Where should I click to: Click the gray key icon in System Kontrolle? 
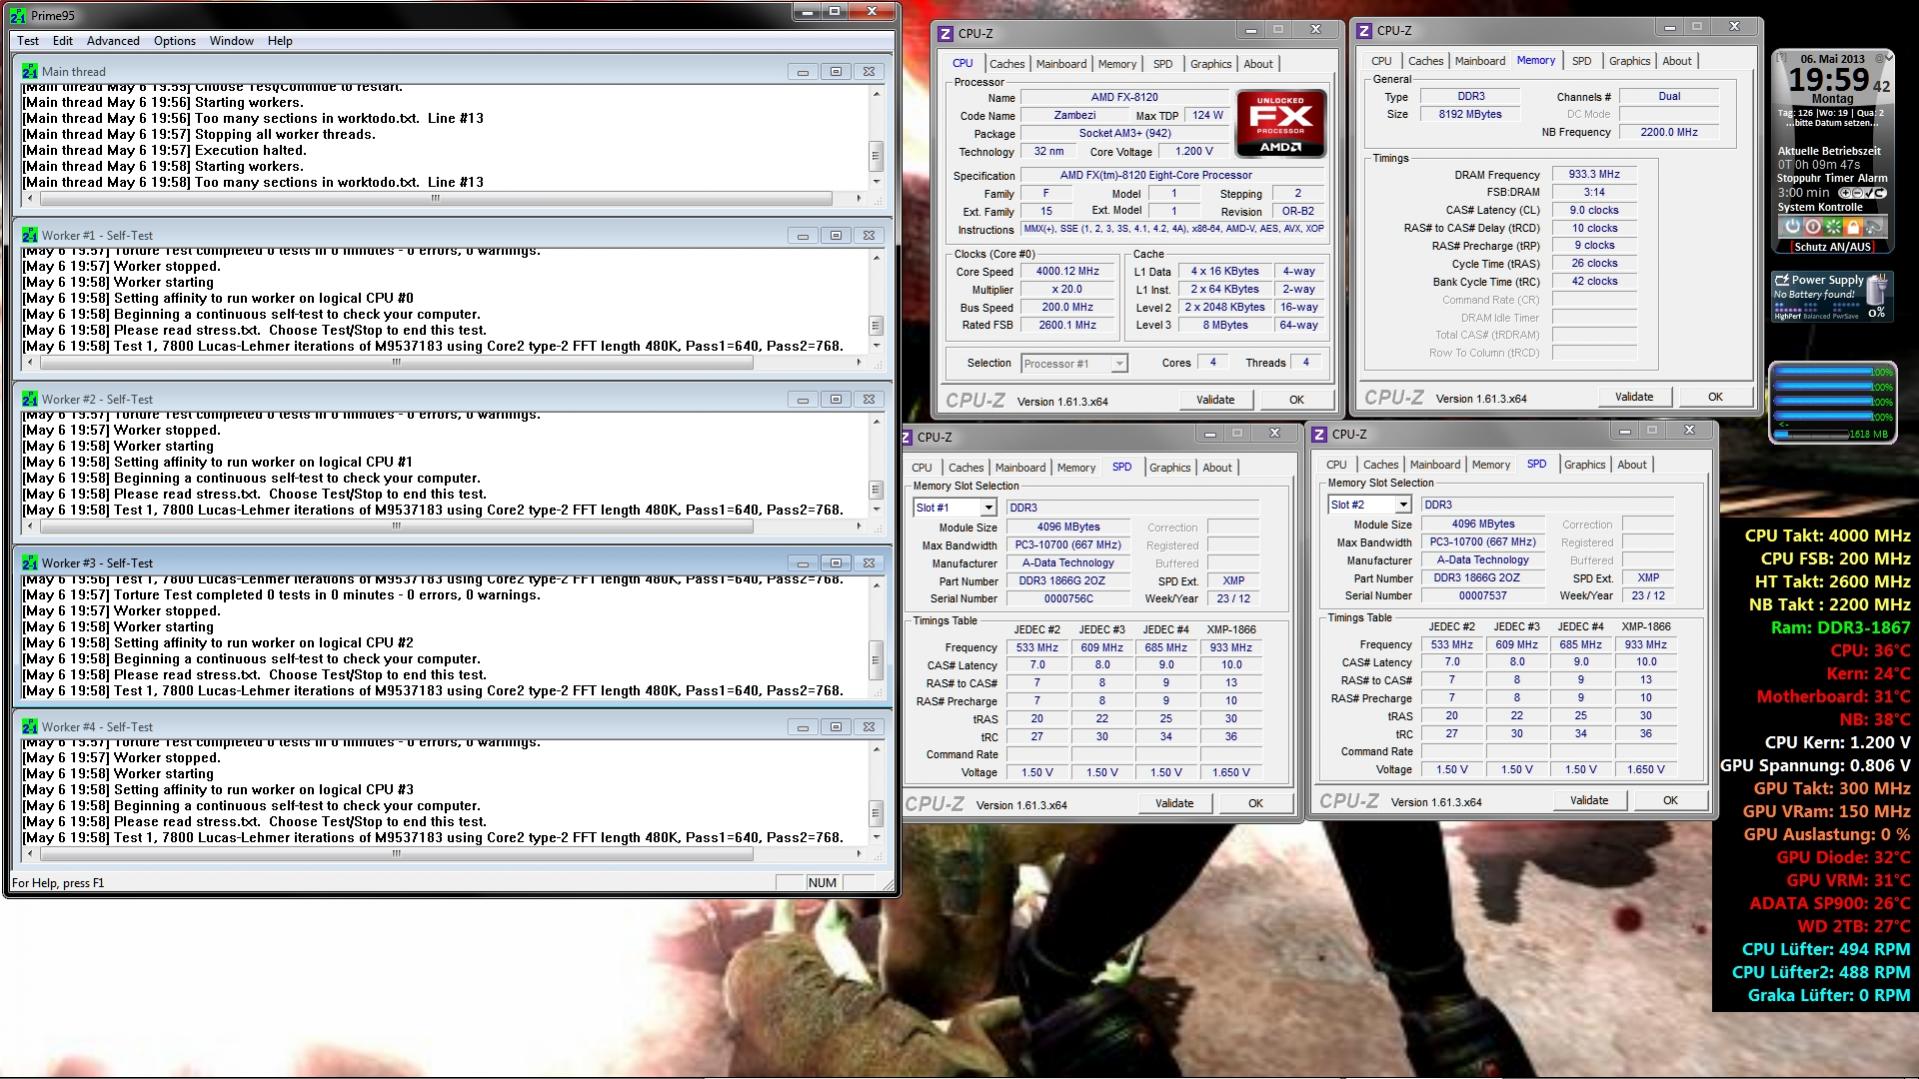coord(1873,227)
